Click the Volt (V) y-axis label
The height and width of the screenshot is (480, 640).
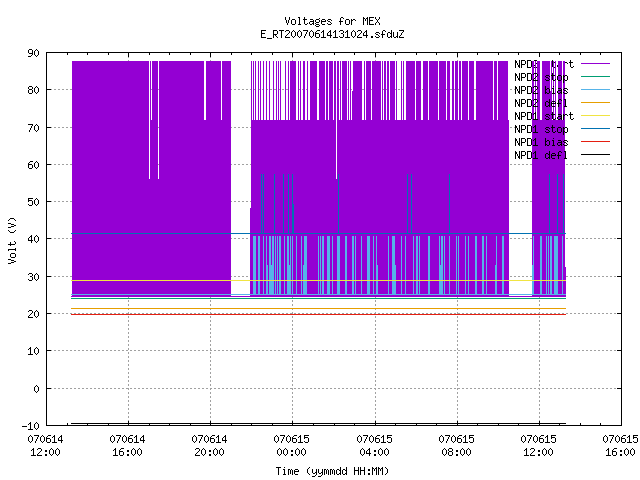tap(12, 240)
